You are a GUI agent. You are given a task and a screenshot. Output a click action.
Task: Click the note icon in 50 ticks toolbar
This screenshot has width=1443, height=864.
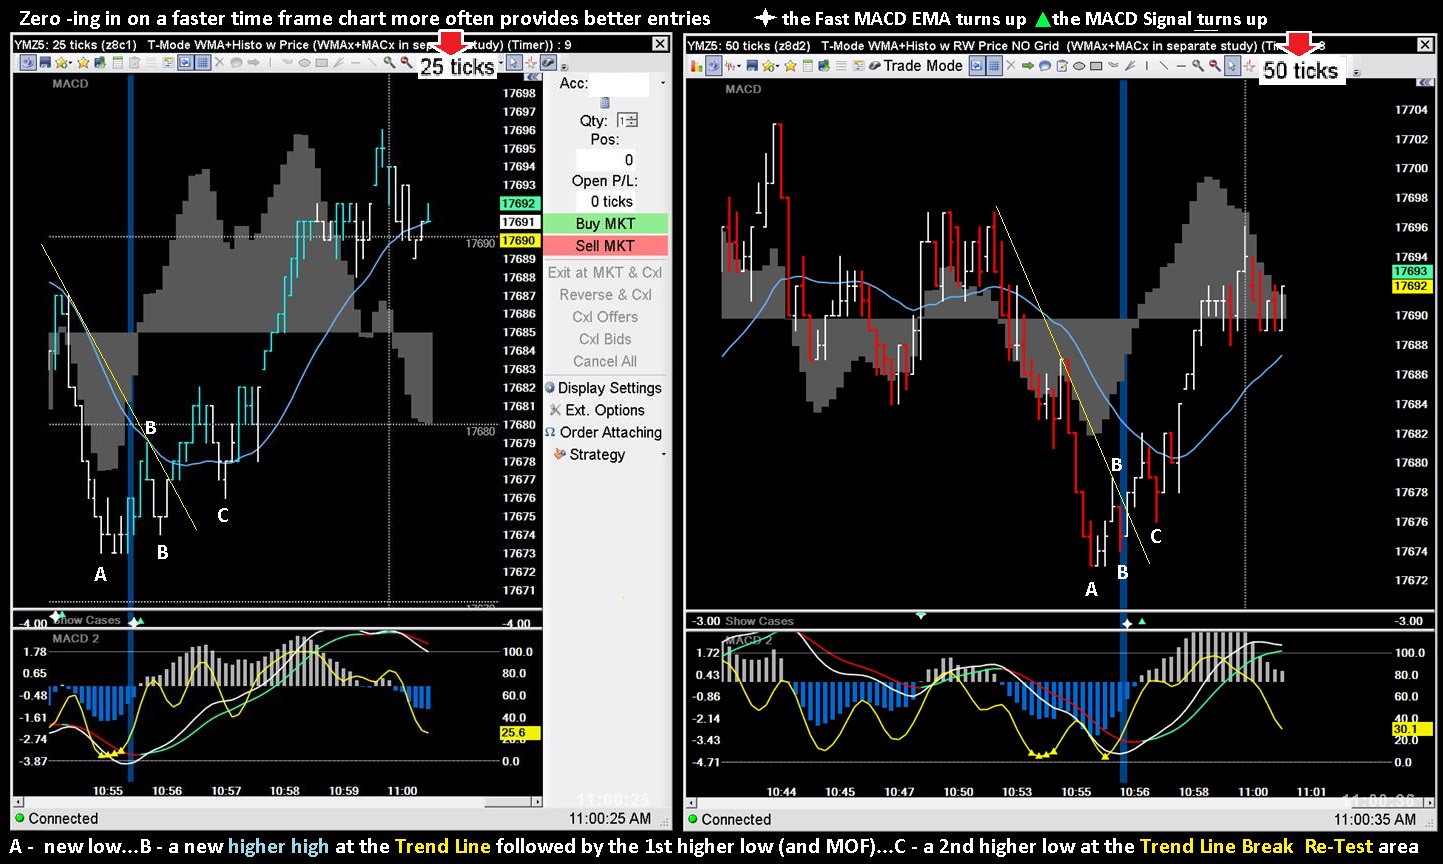click(1062, 66)
